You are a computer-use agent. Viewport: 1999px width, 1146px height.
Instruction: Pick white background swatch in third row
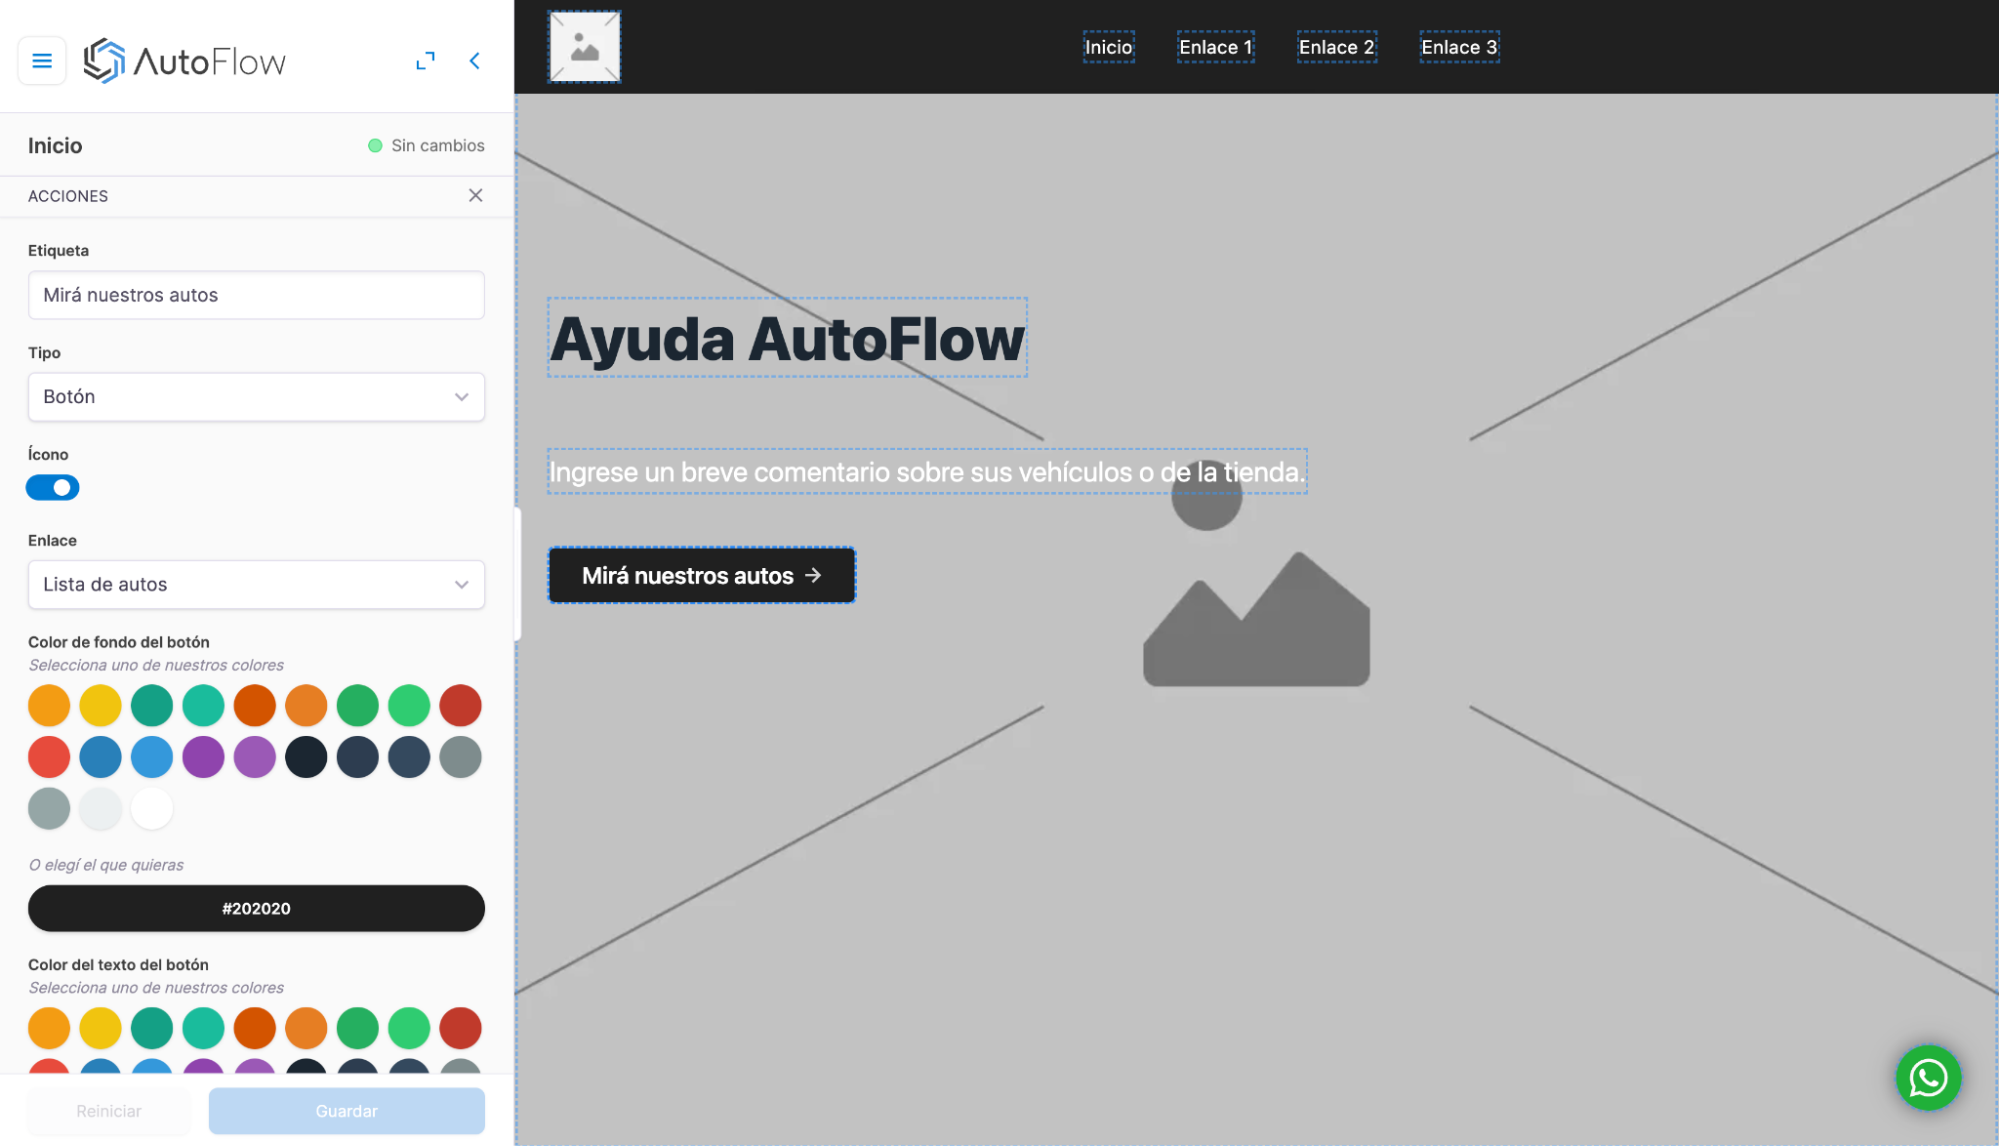click(152, 808)
